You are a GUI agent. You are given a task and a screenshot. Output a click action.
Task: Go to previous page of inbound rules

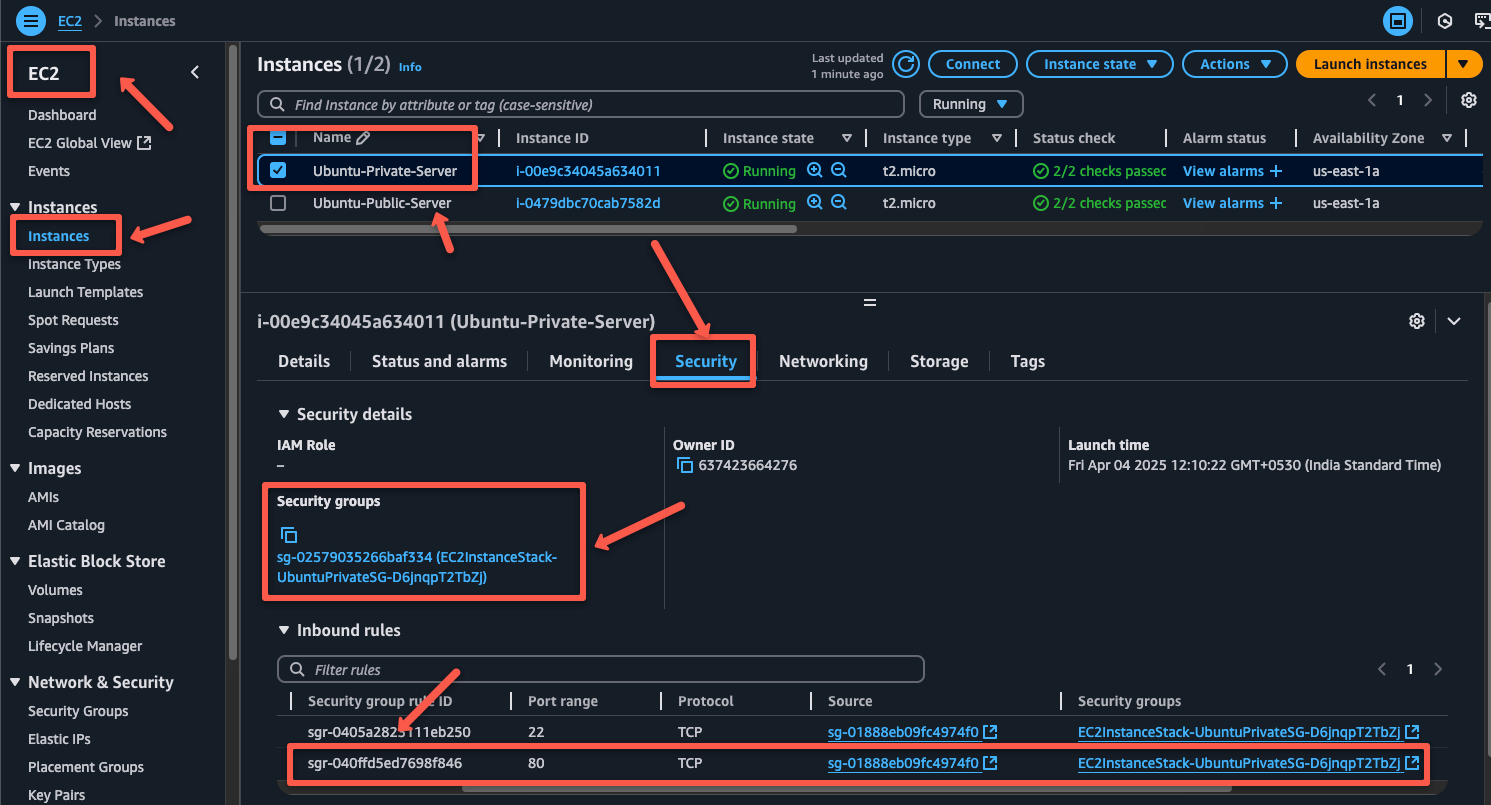(x=1382, y=669)
